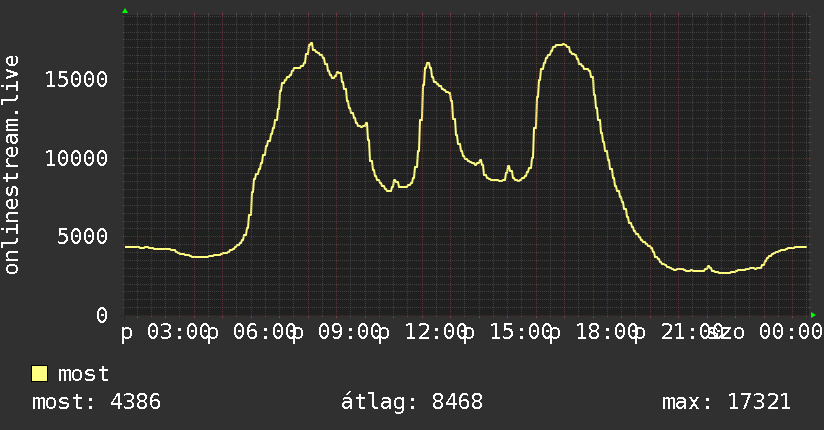Click the green arrow ending the x-axis

click(x=813, y=315)
